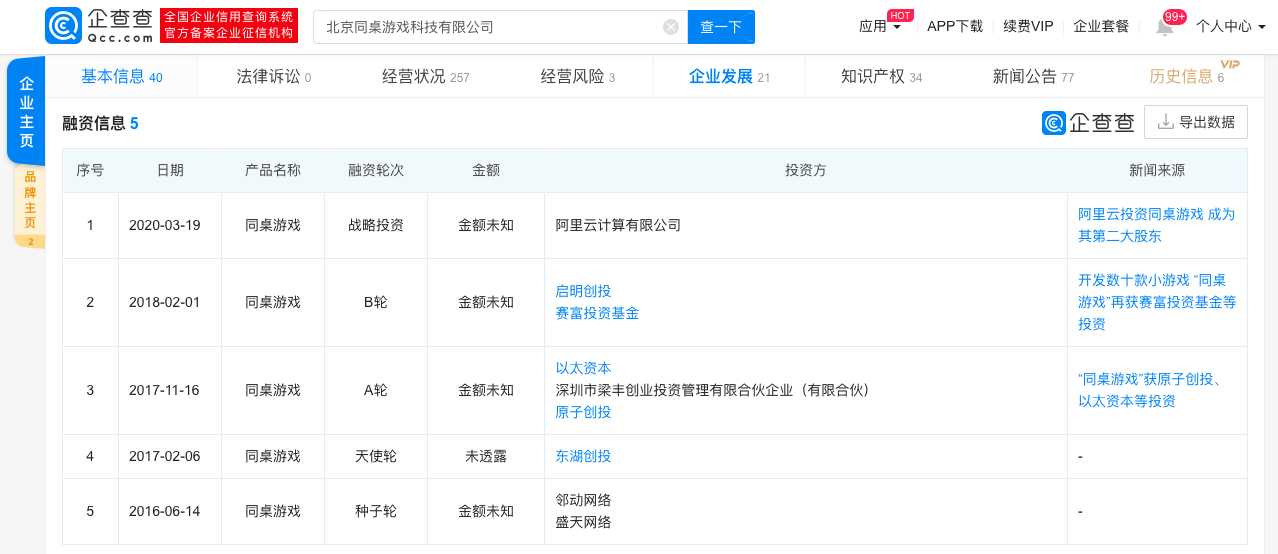
Task: Open news link about 阿里云投资同桌游戏
Action: (x=1157, y=225)
